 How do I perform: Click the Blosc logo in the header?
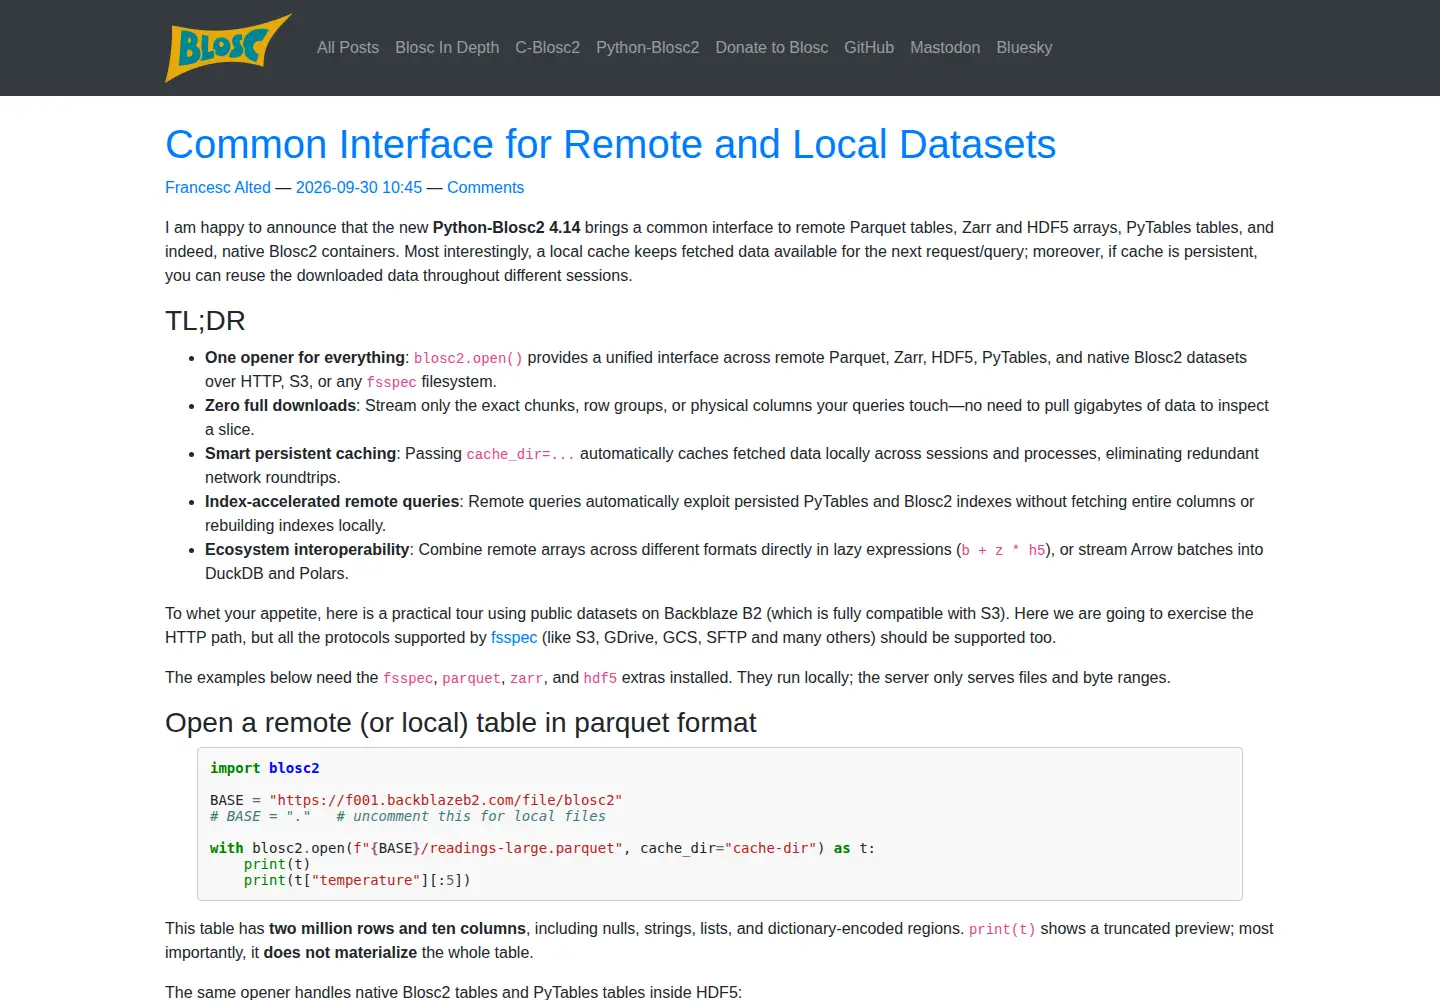(229, 48)
